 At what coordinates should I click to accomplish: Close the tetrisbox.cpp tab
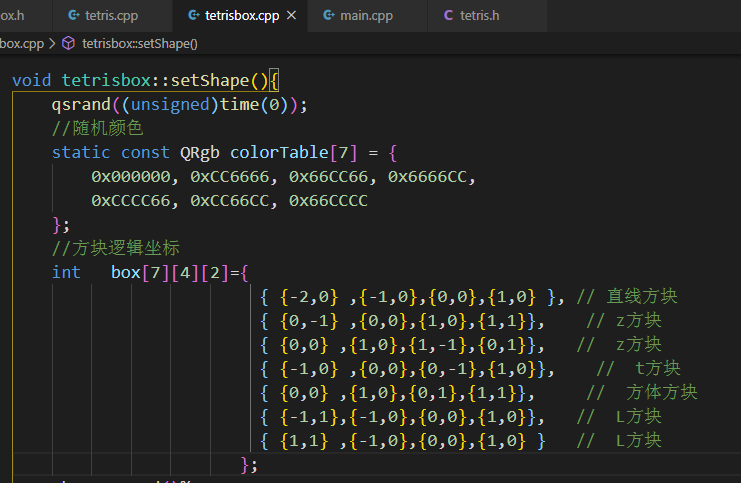[292, 16]
